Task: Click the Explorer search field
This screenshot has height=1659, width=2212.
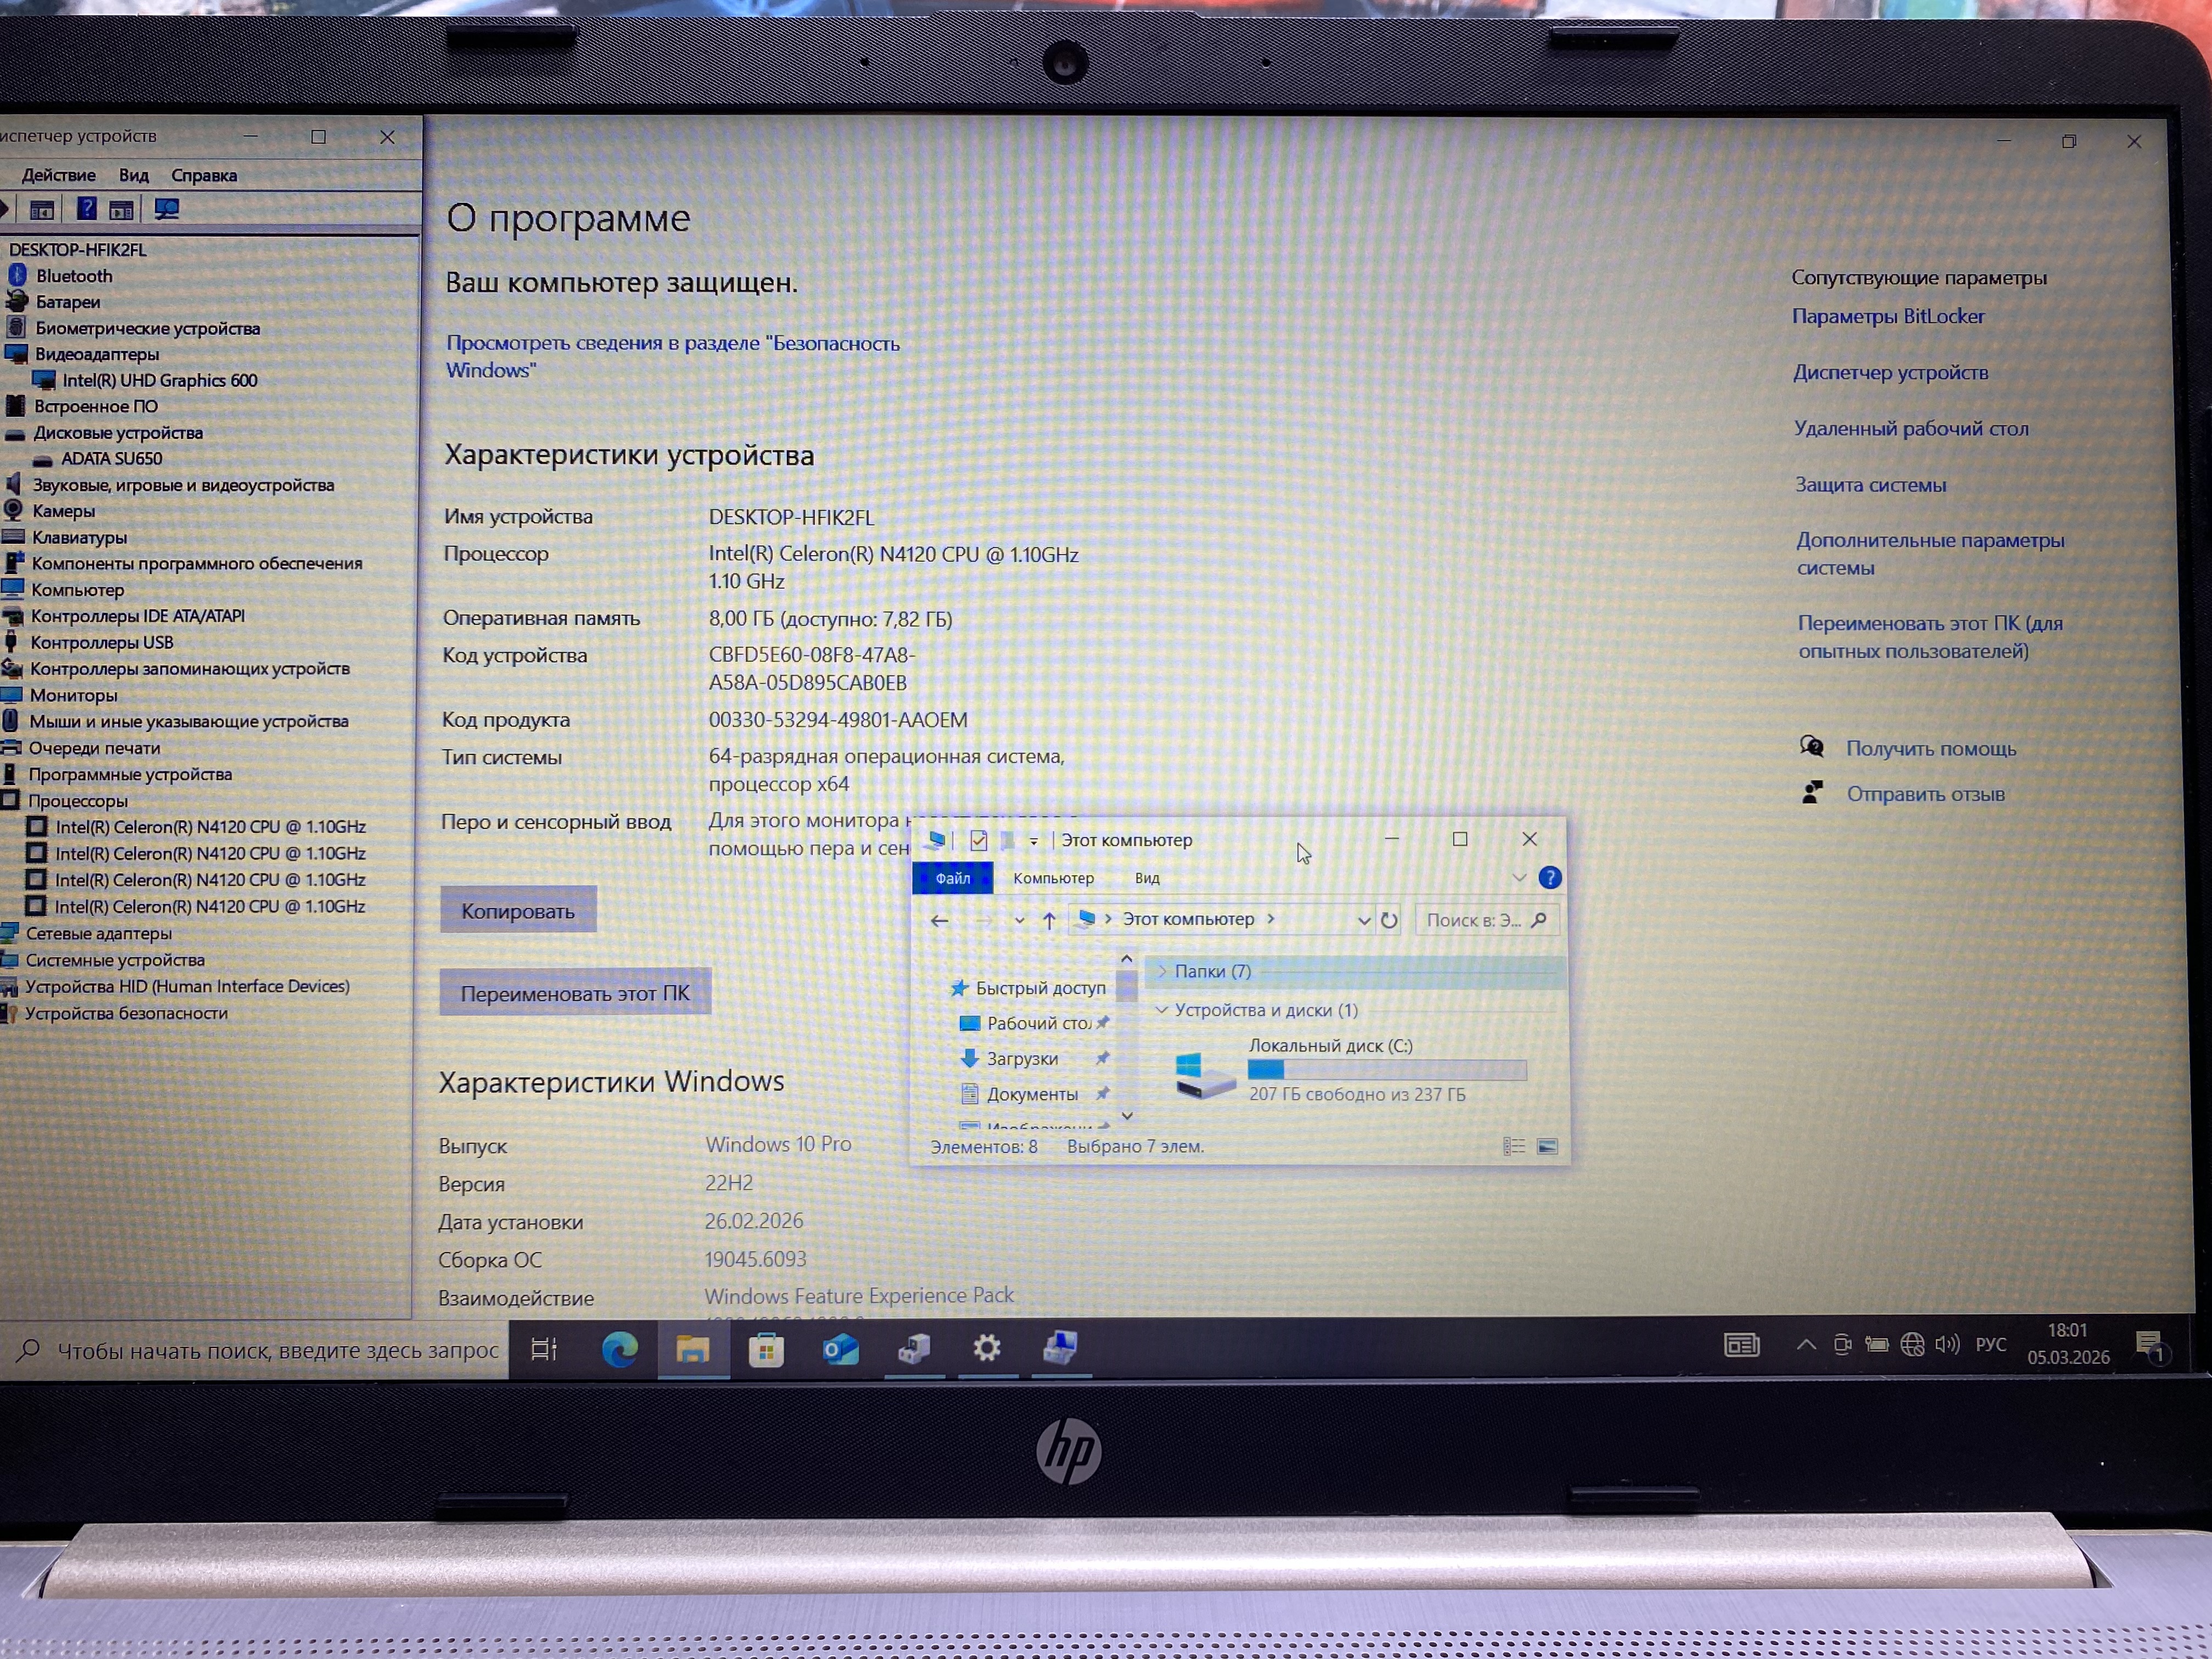Action: coord(1475,920)
